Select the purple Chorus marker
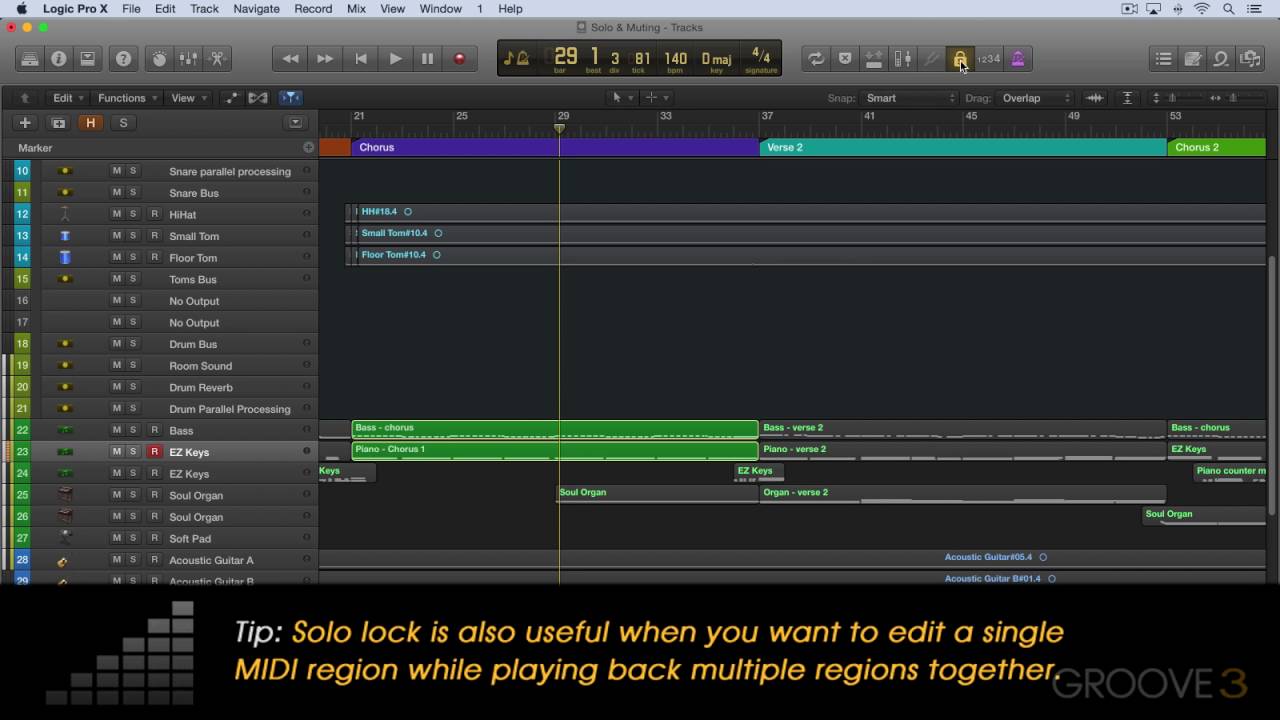1280x720 pixels. click(555, 147)
